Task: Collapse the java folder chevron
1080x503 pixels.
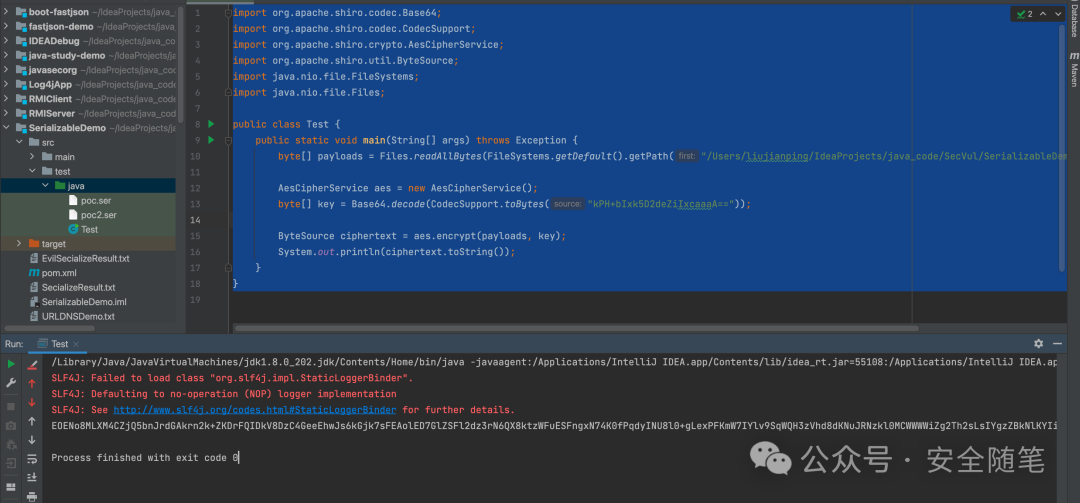Action: (x=45, y=185)
